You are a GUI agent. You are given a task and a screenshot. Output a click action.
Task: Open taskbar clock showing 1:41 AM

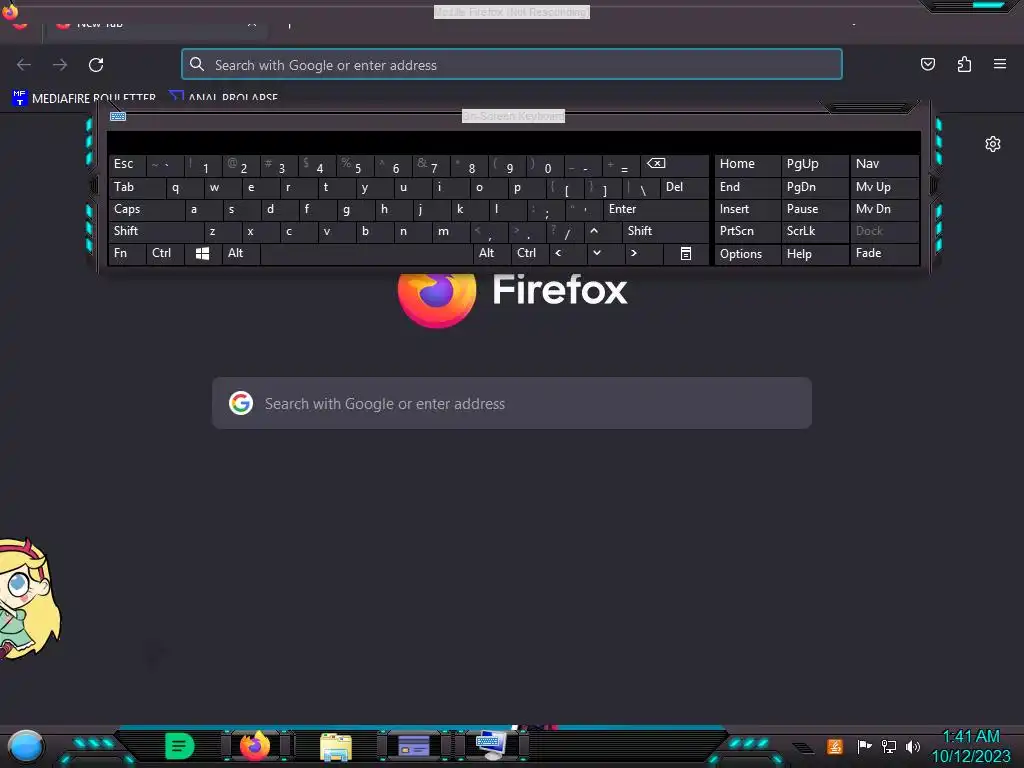tap(971, 746)
